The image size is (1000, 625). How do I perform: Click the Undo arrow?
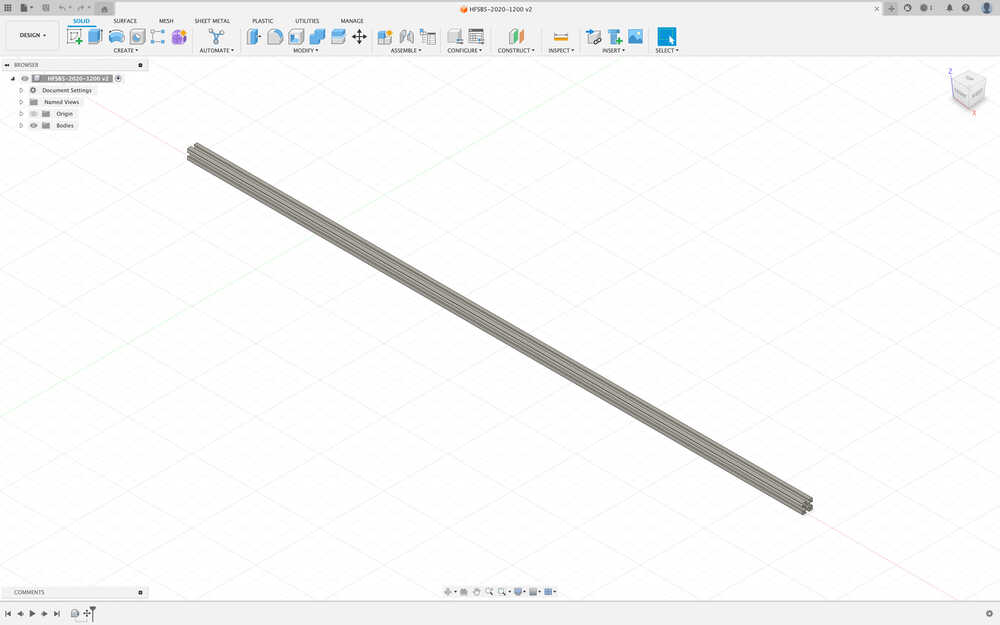64,8
